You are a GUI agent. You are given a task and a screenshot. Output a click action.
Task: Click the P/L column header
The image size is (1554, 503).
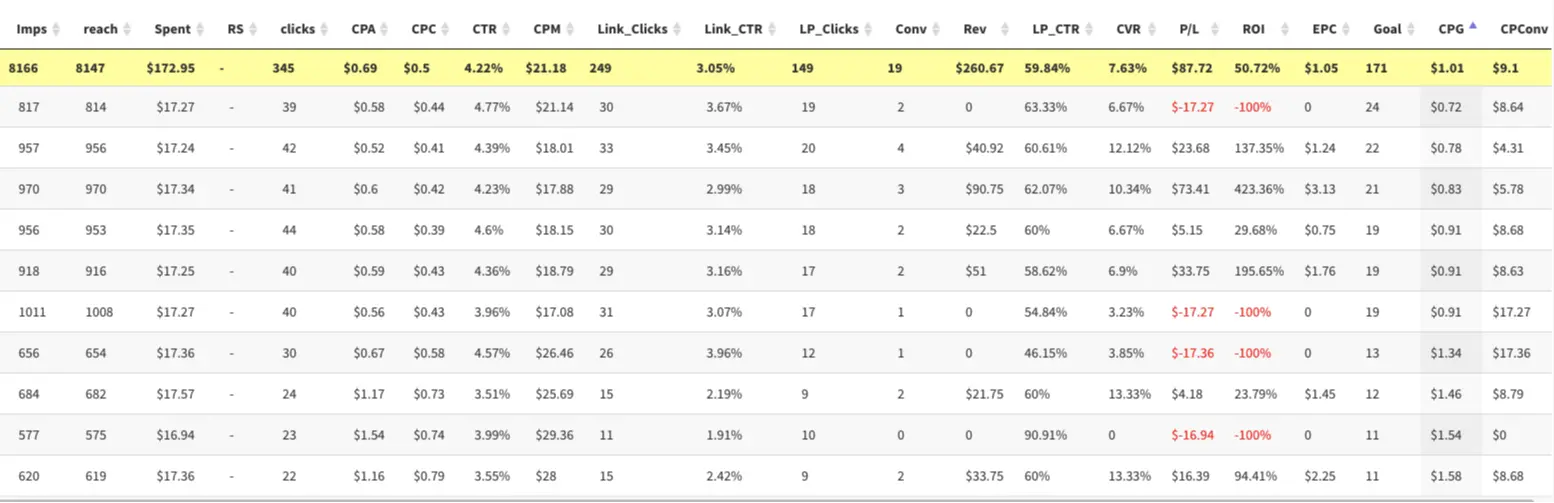click(x=1189, y=30)
